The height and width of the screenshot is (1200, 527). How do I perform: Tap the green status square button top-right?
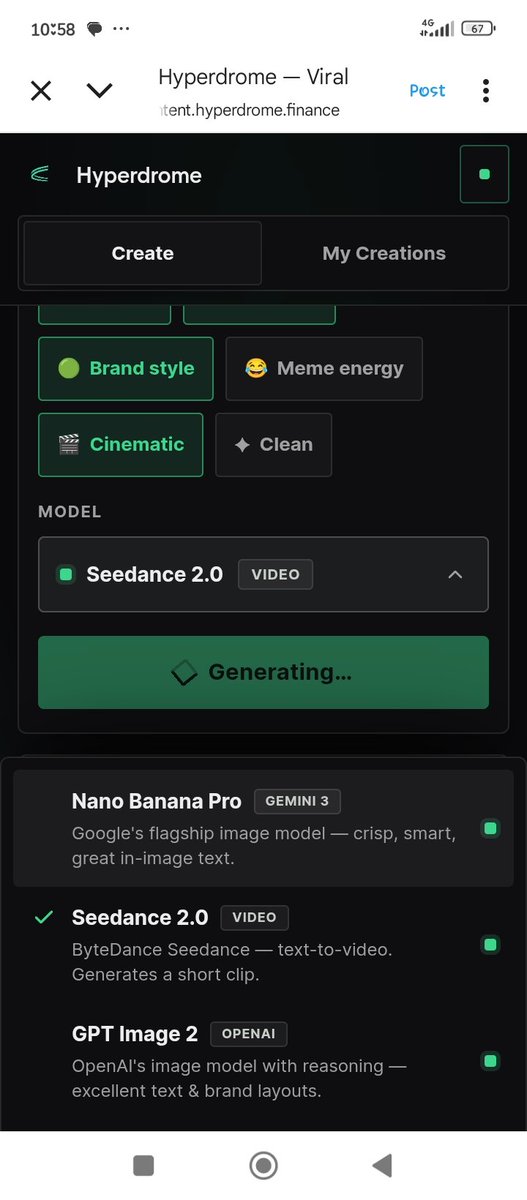(484, 174)
